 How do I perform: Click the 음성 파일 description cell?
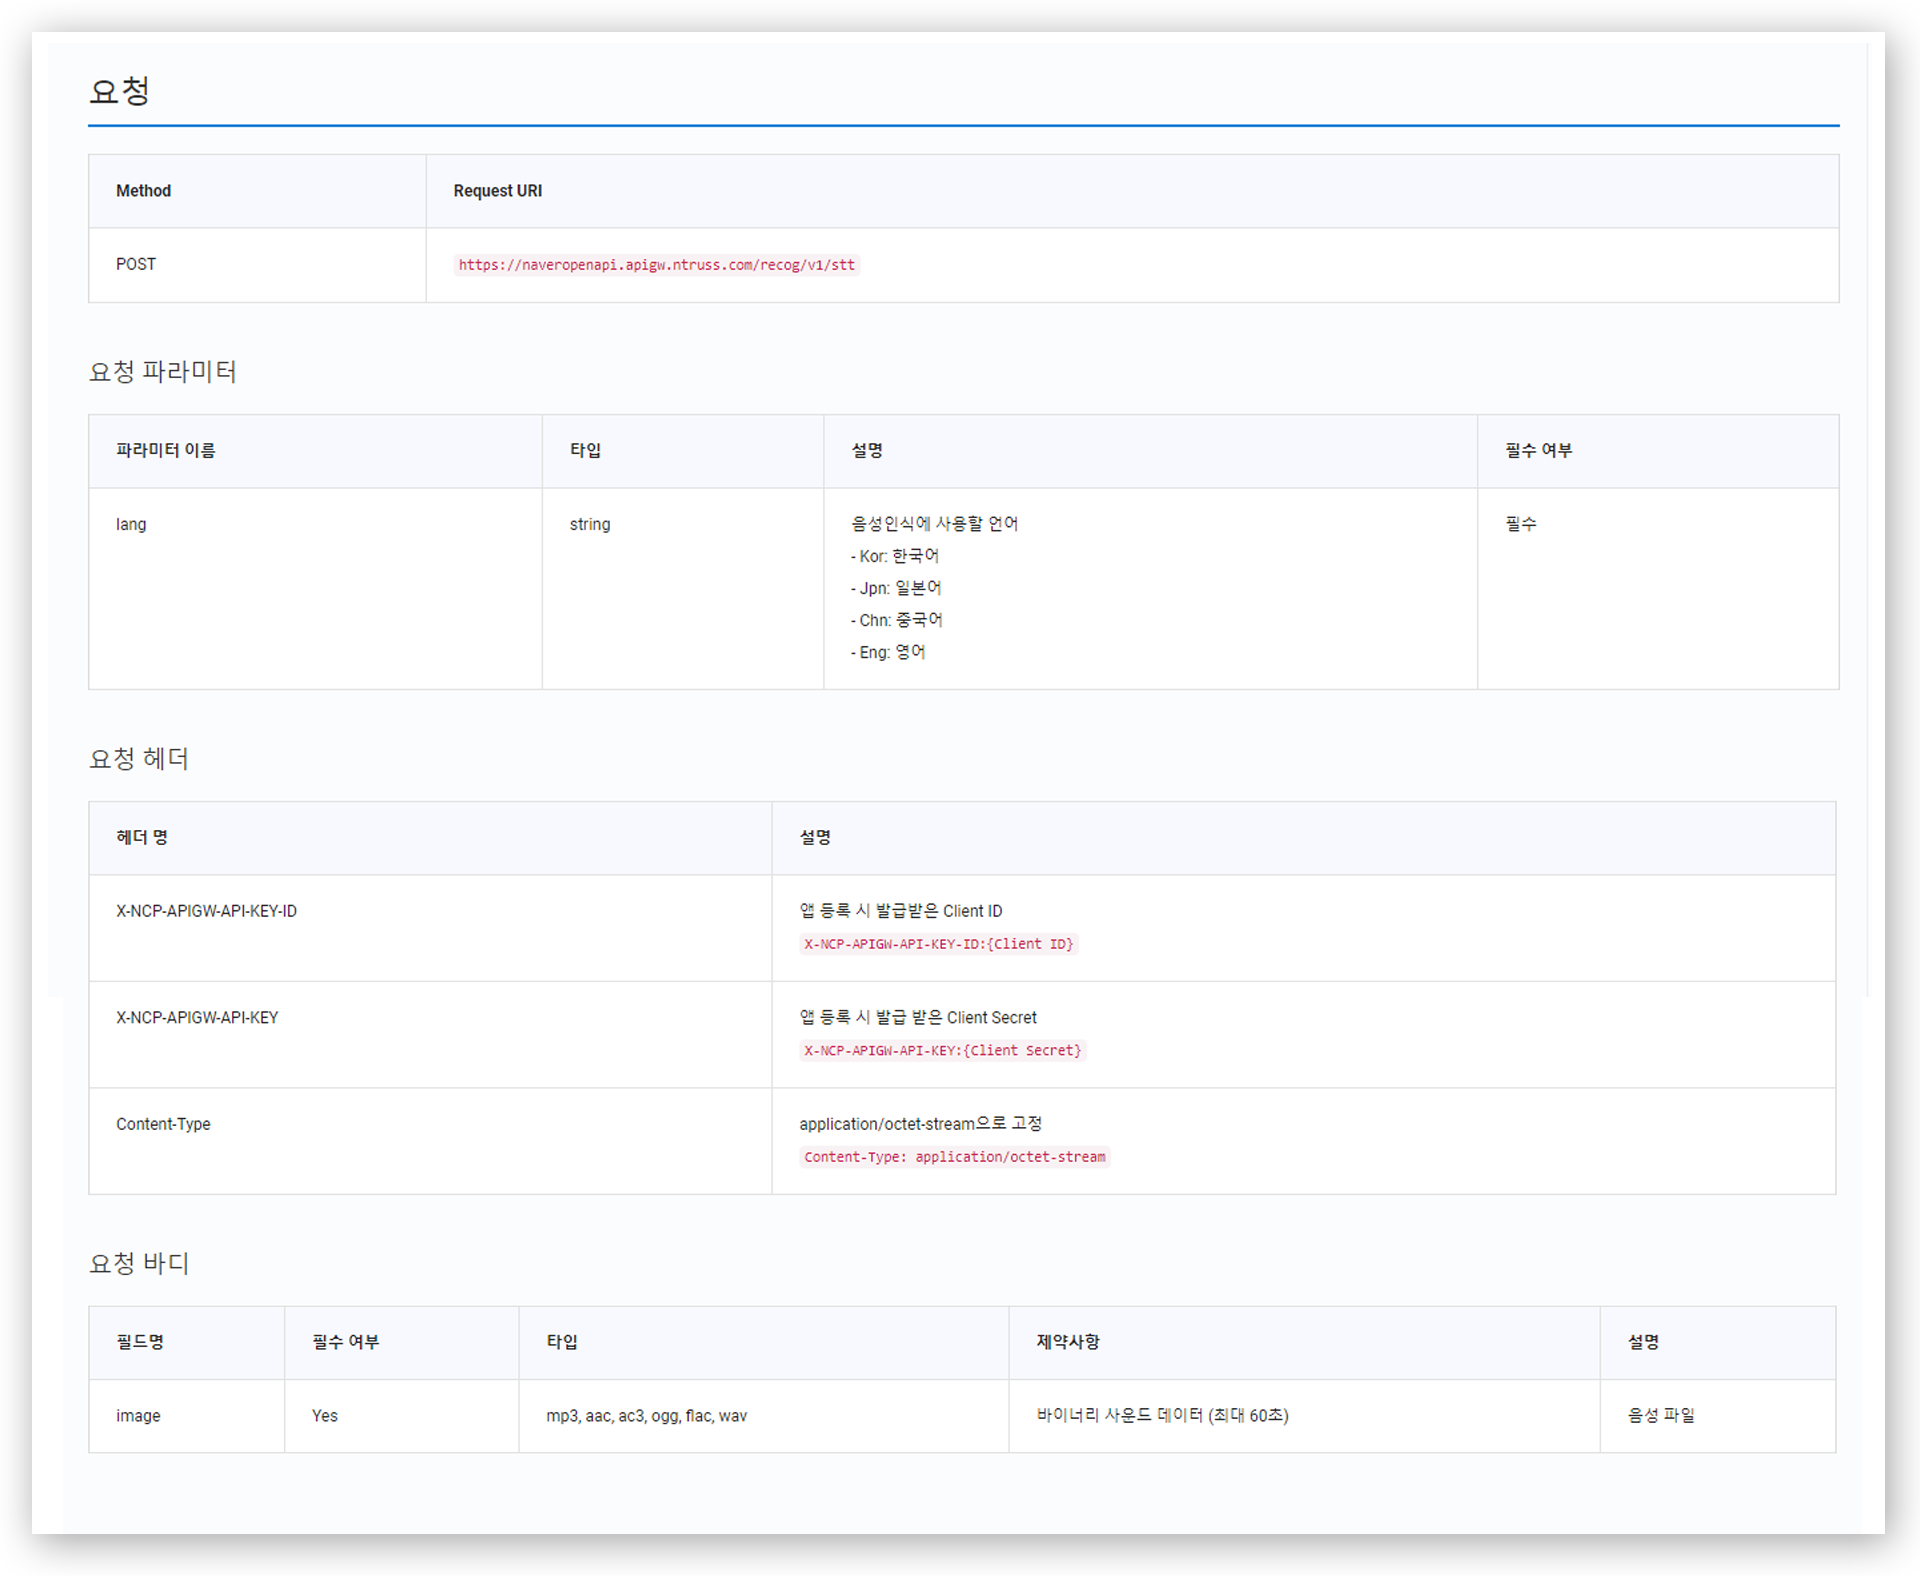1660,1415
